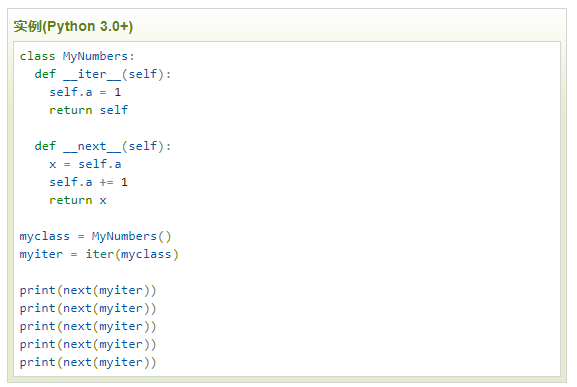Select the line 'x = self.a'
This screenshot has height=387, width=577.
pyautogui.click(x=85, y=164)
